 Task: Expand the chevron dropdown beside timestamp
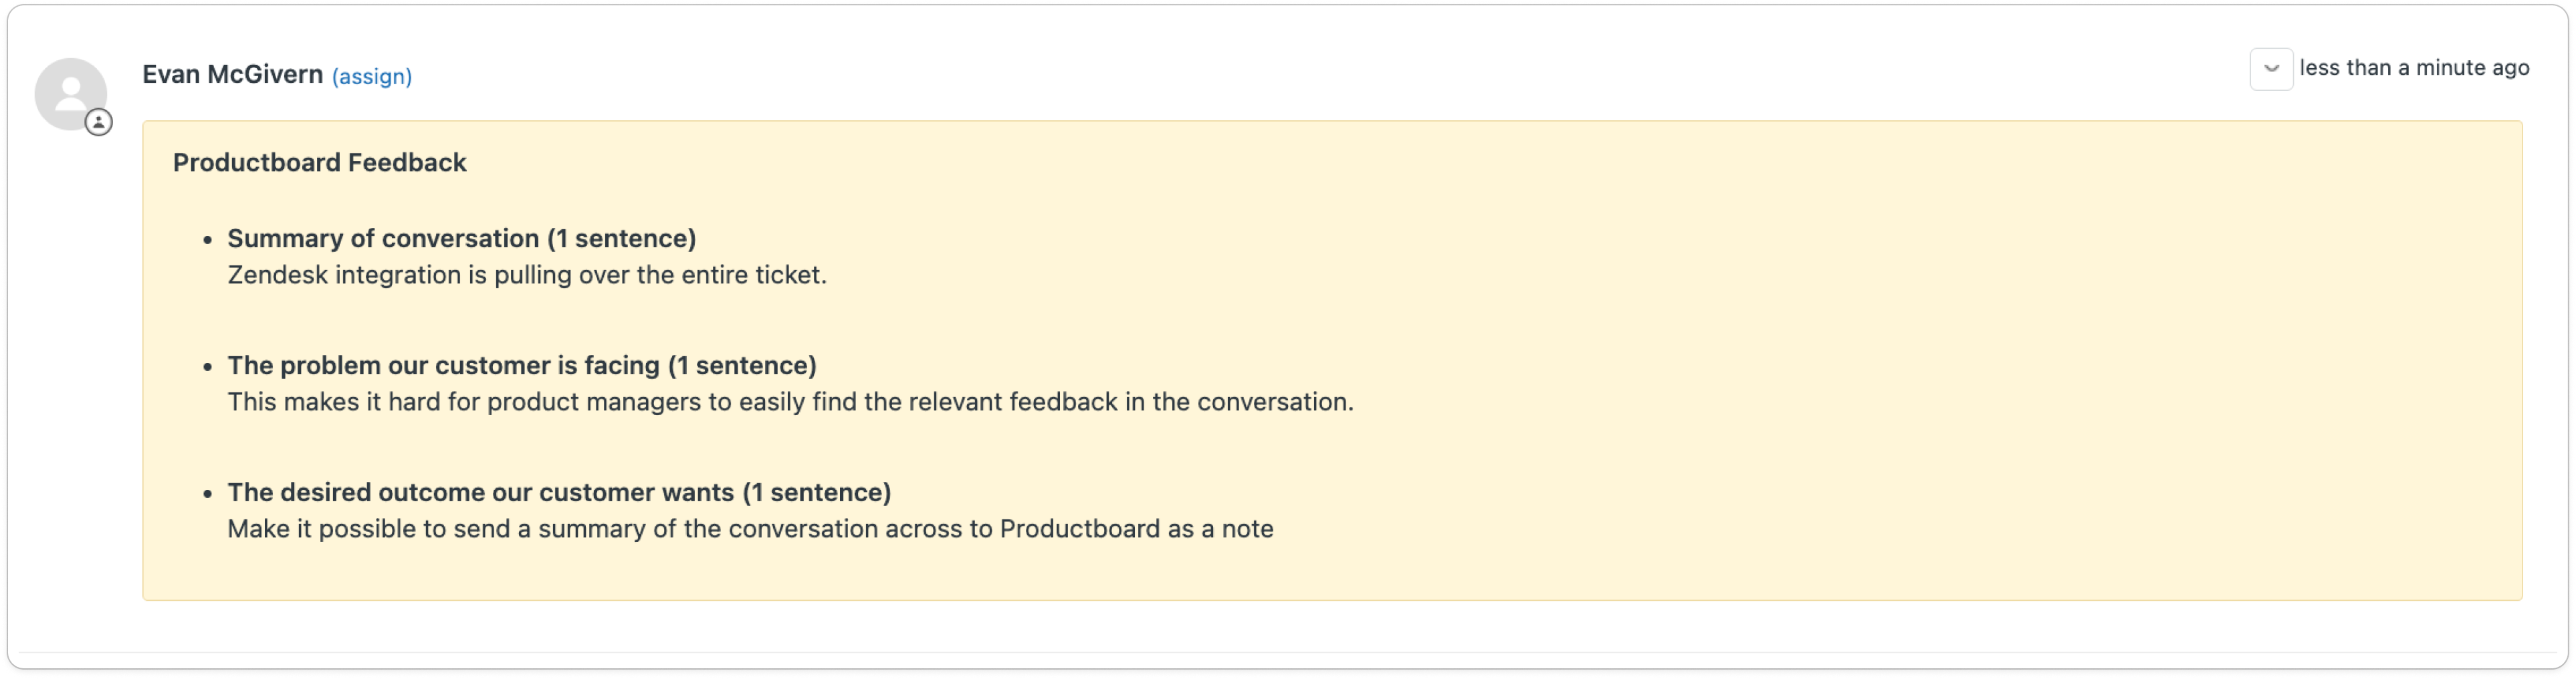pyautogui.click(x=2271, y=69)
